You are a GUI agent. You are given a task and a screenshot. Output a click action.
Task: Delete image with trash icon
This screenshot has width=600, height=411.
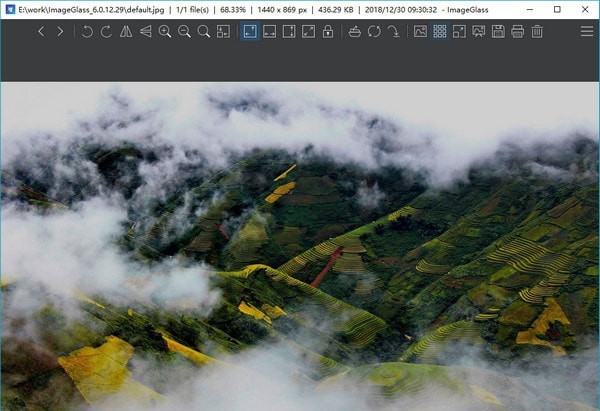point(537,32)
